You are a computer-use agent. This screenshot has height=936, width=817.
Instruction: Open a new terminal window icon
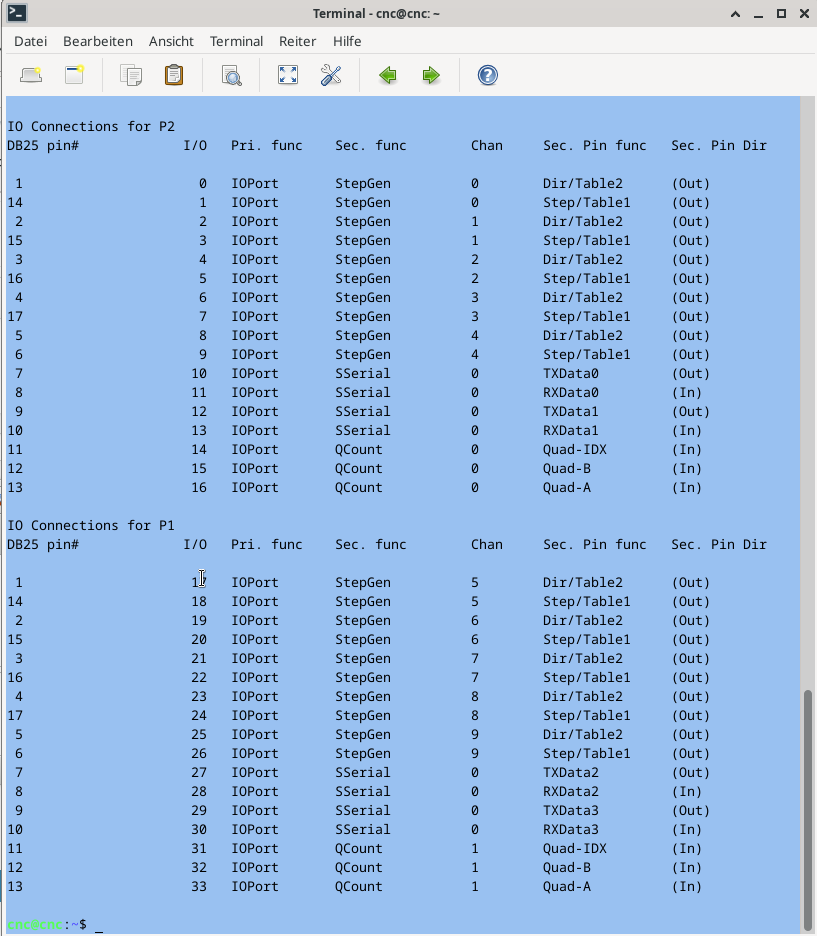click(75, 75)
